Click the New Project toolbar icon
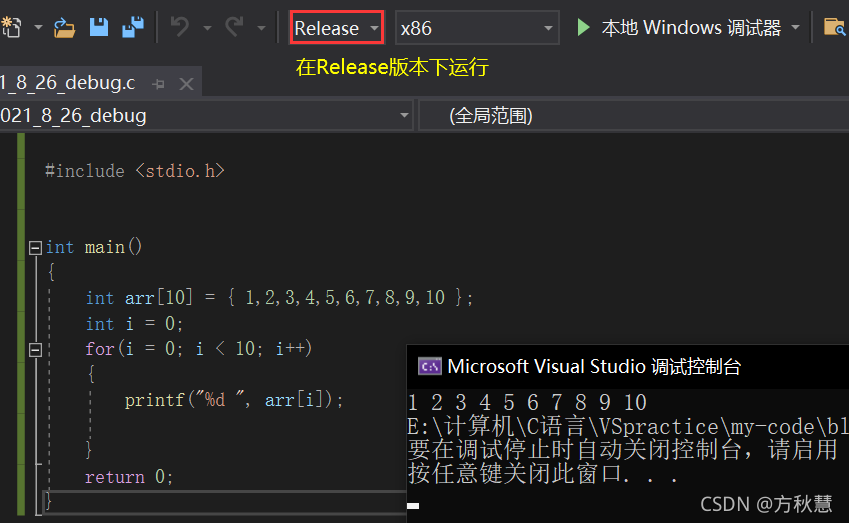The width and height of the screenshot is (849, 523). click(11, 27)
